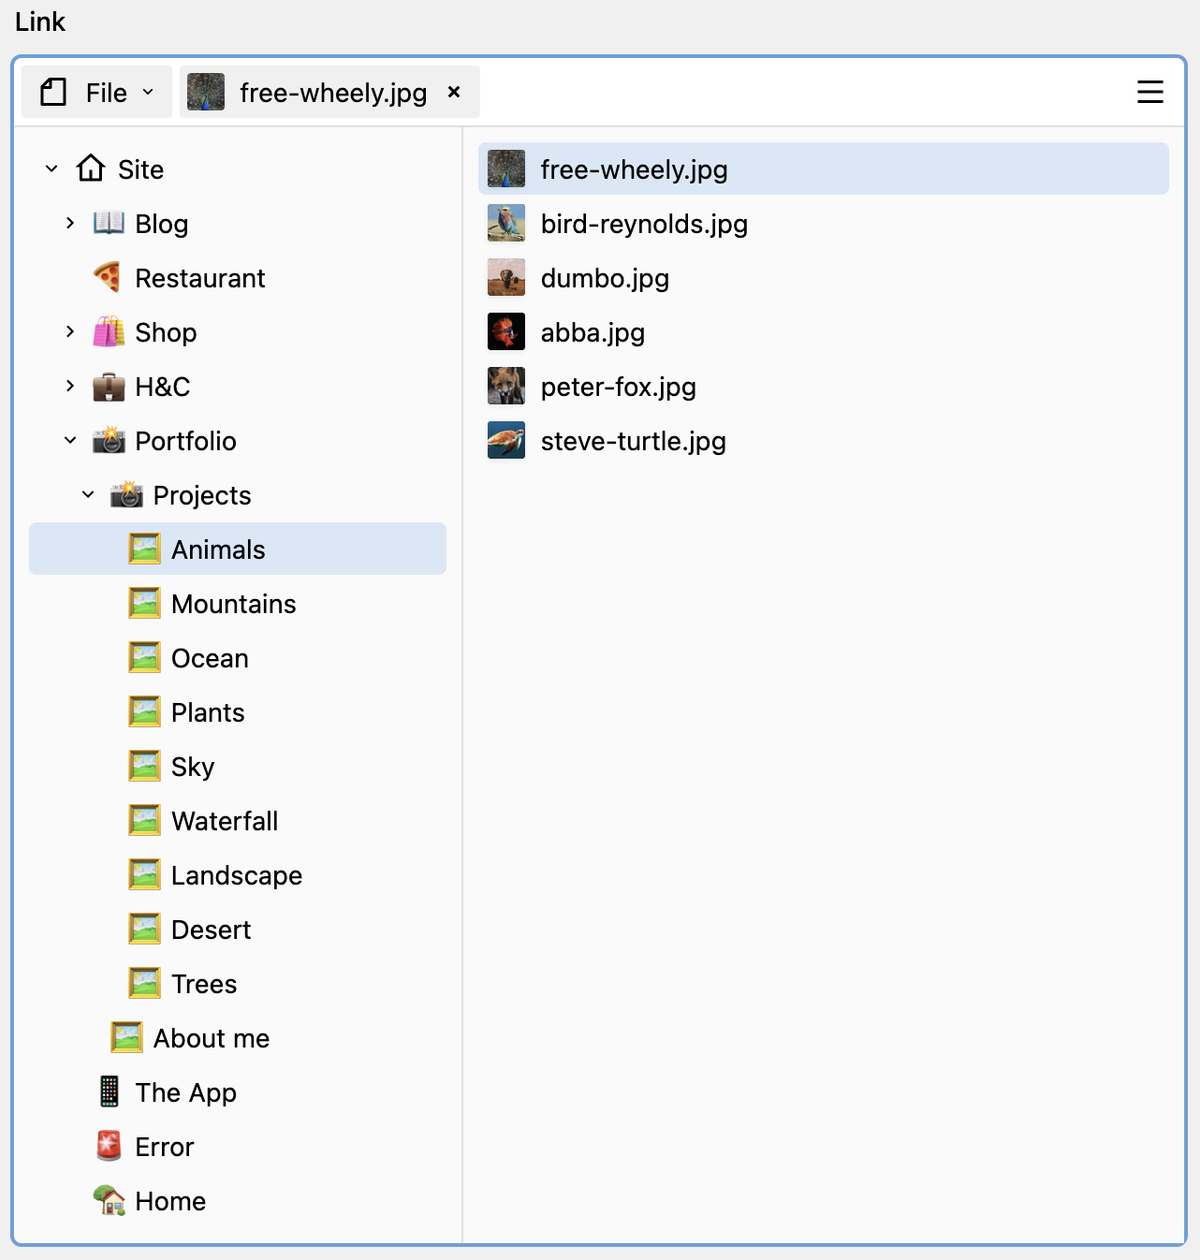Expand the Blog folder
This screenshot has width=1200, height=1260.
(70, 223)
